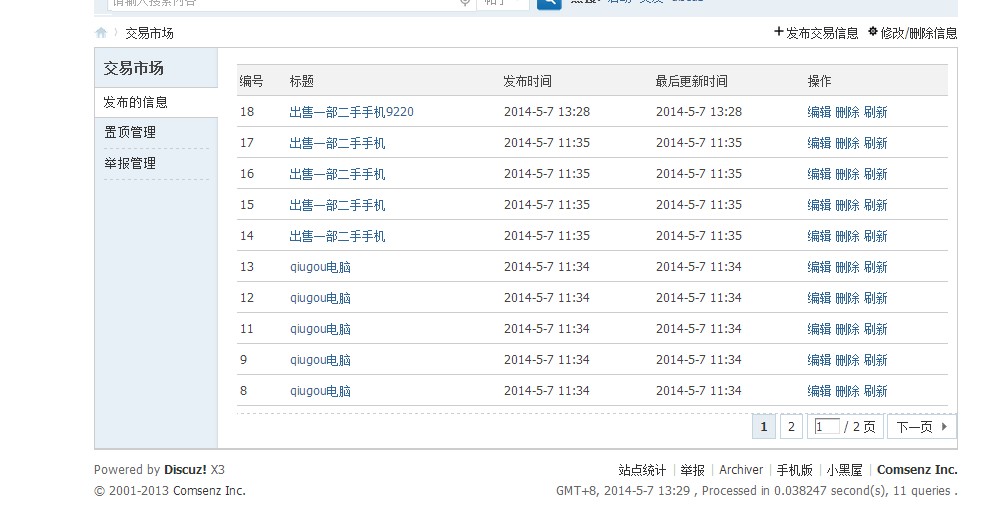Open the qiugou电脑 link in row 12
The image size is (1006, 514).
pyautogui.click(x=320, y=298)
